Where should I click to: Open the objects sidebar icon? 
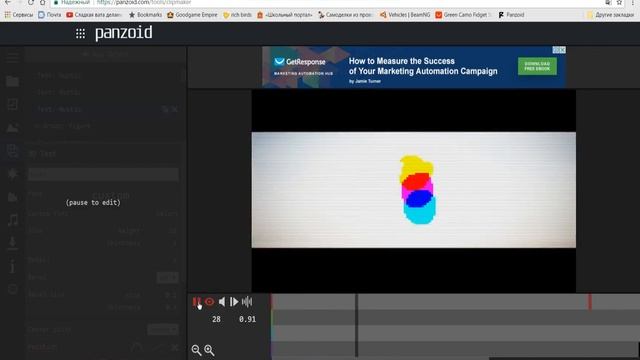coord(12,151)
